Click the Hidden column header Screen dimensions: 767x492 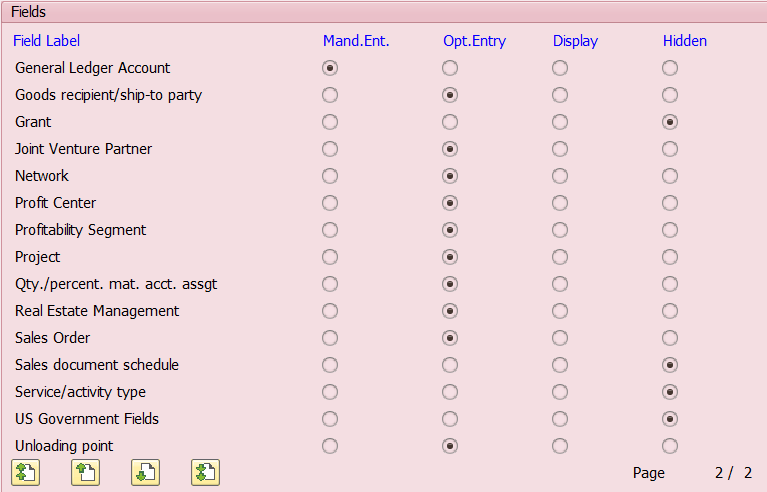684,41
